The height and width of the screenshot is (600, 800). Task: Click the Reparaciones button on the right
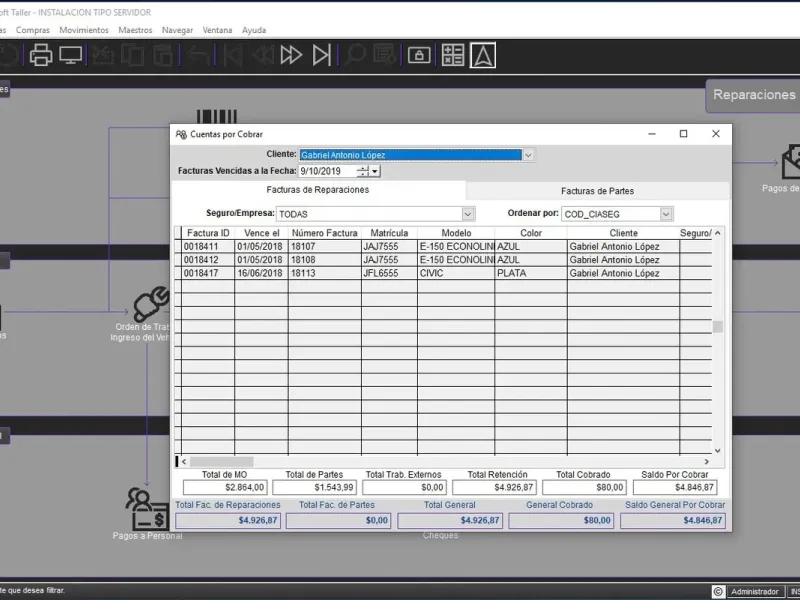click(753, 95)
